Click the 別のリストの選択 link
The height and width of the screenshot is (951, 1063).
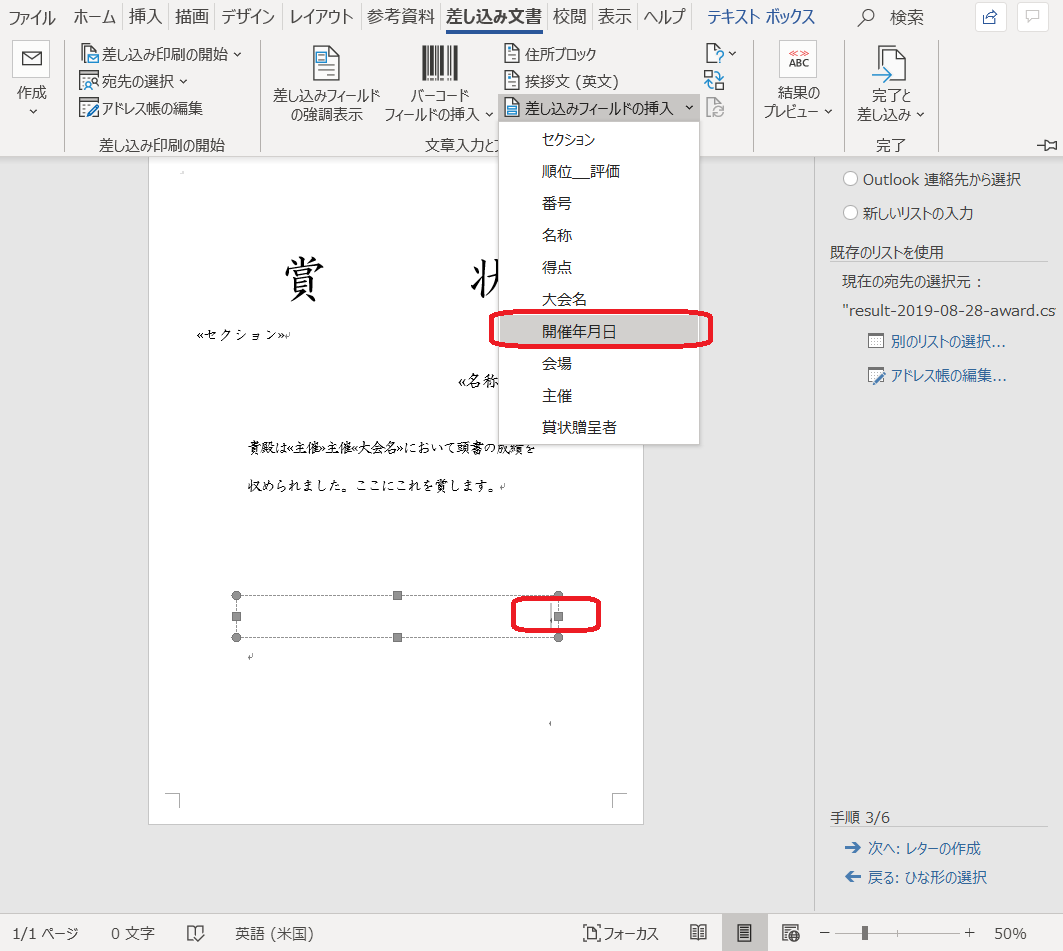click(x=947, y=341)
